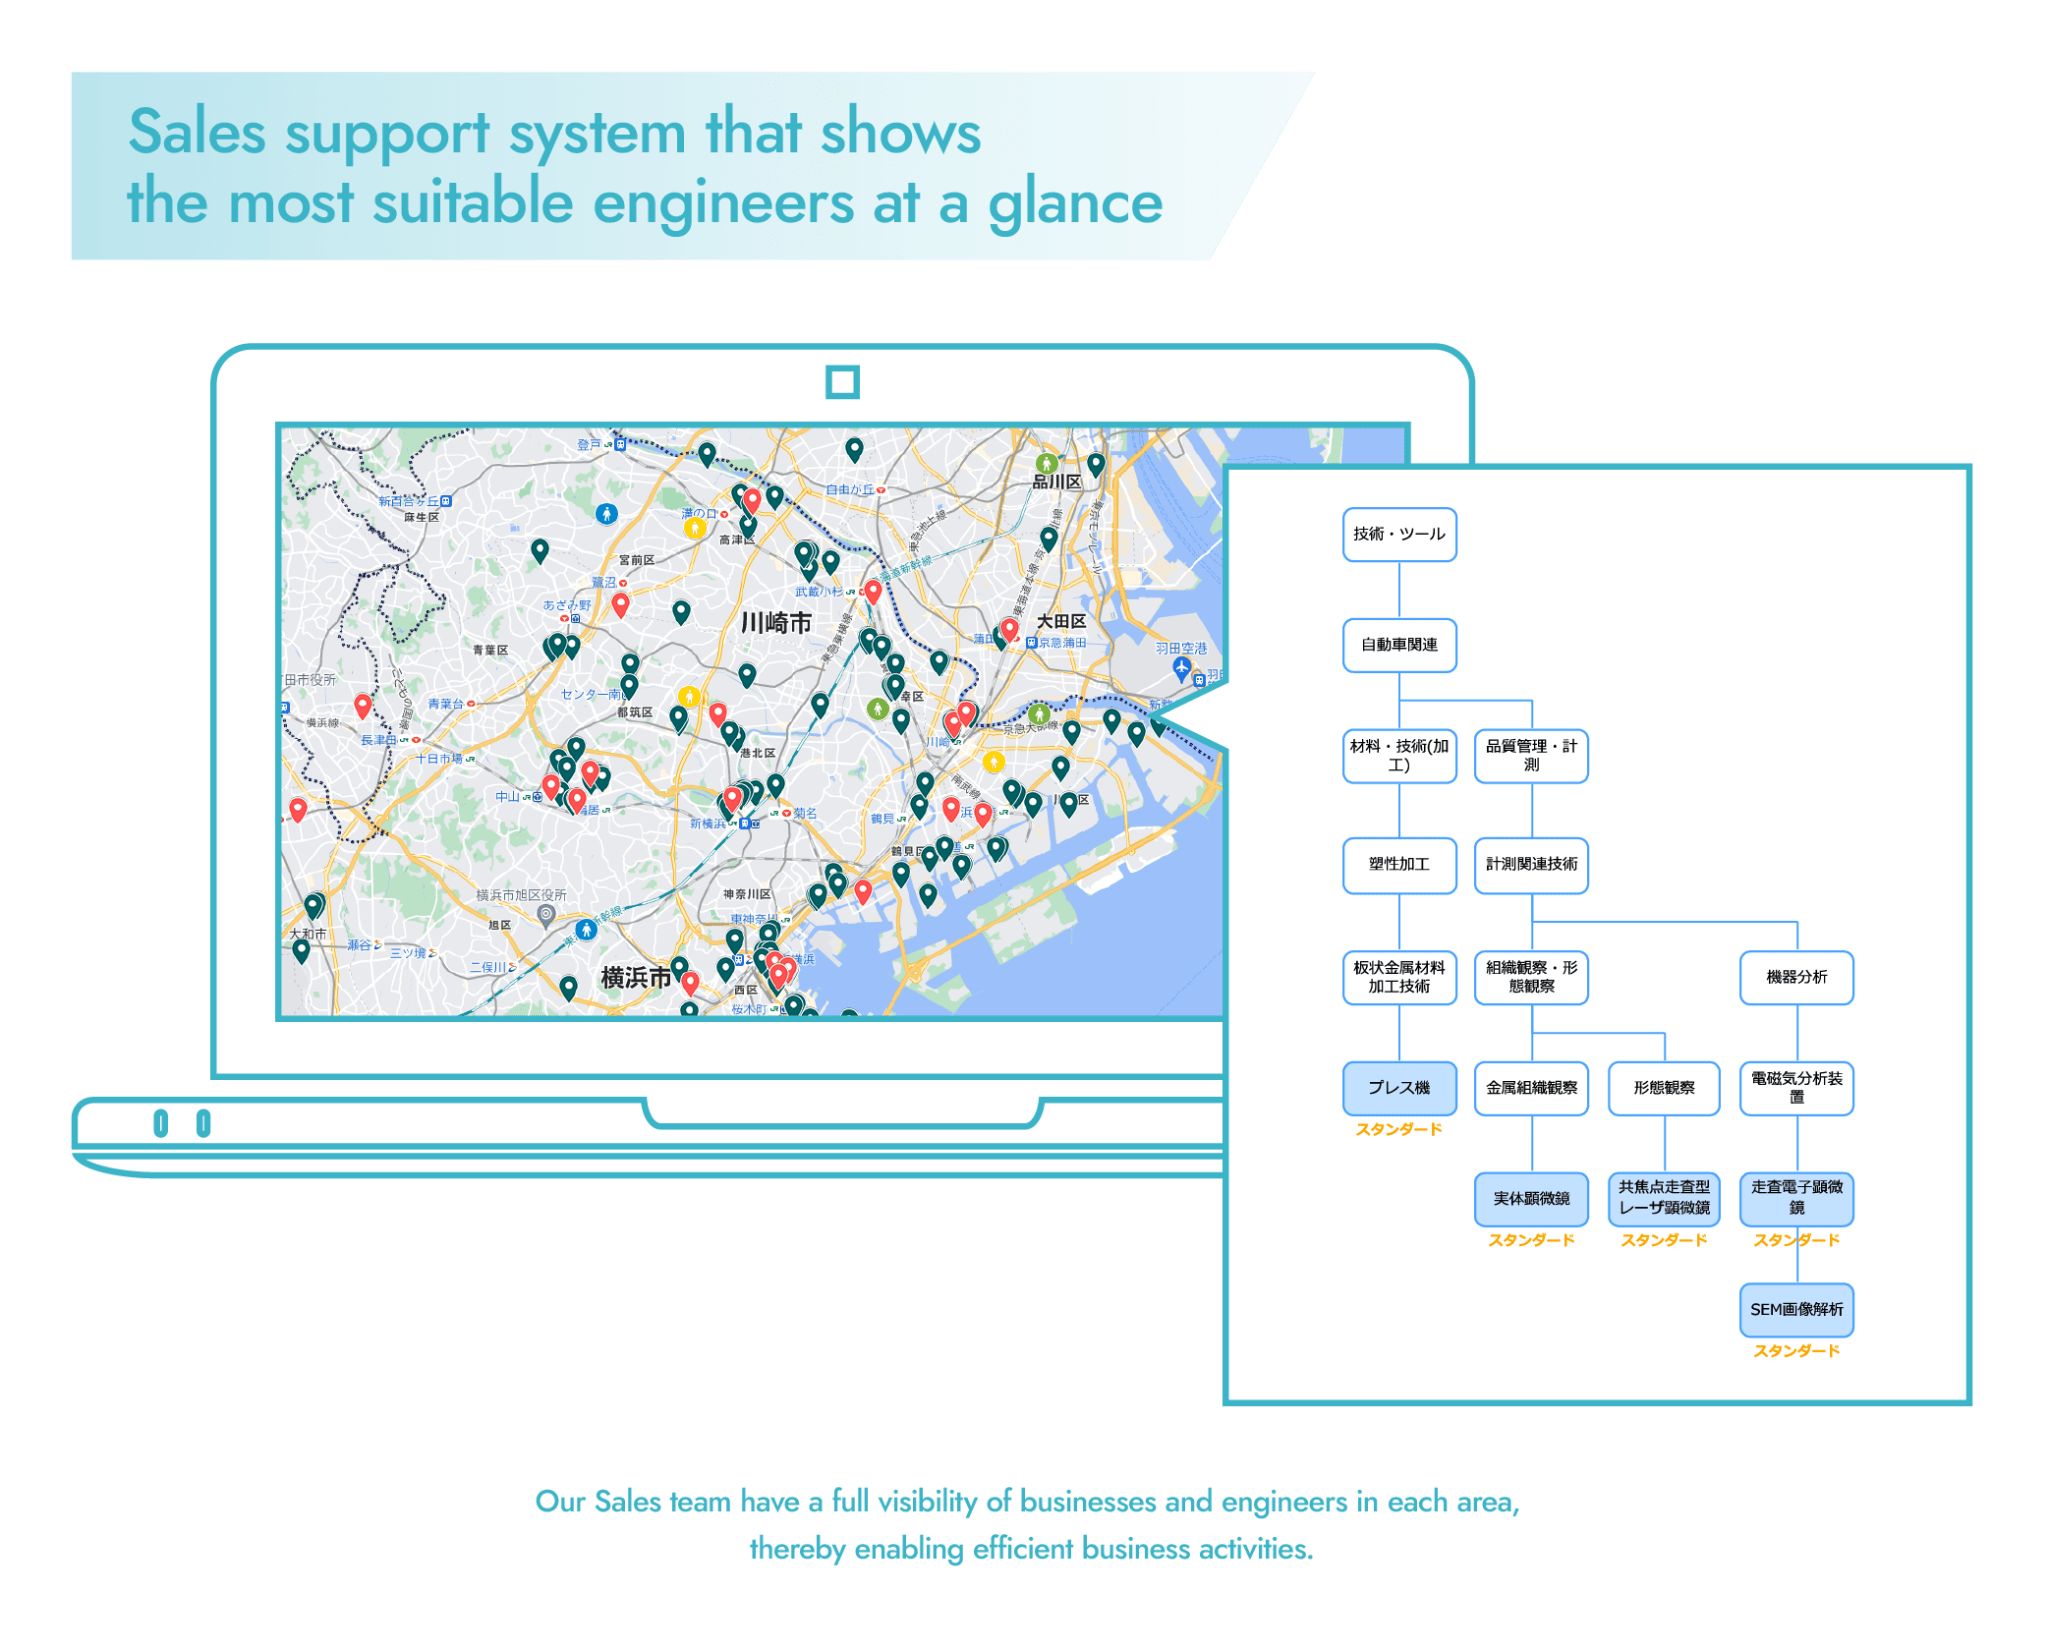Screen dimensions: 2048x1634
Task: Click the yellow pin right of センター南 label
Action: pos(688,696)
